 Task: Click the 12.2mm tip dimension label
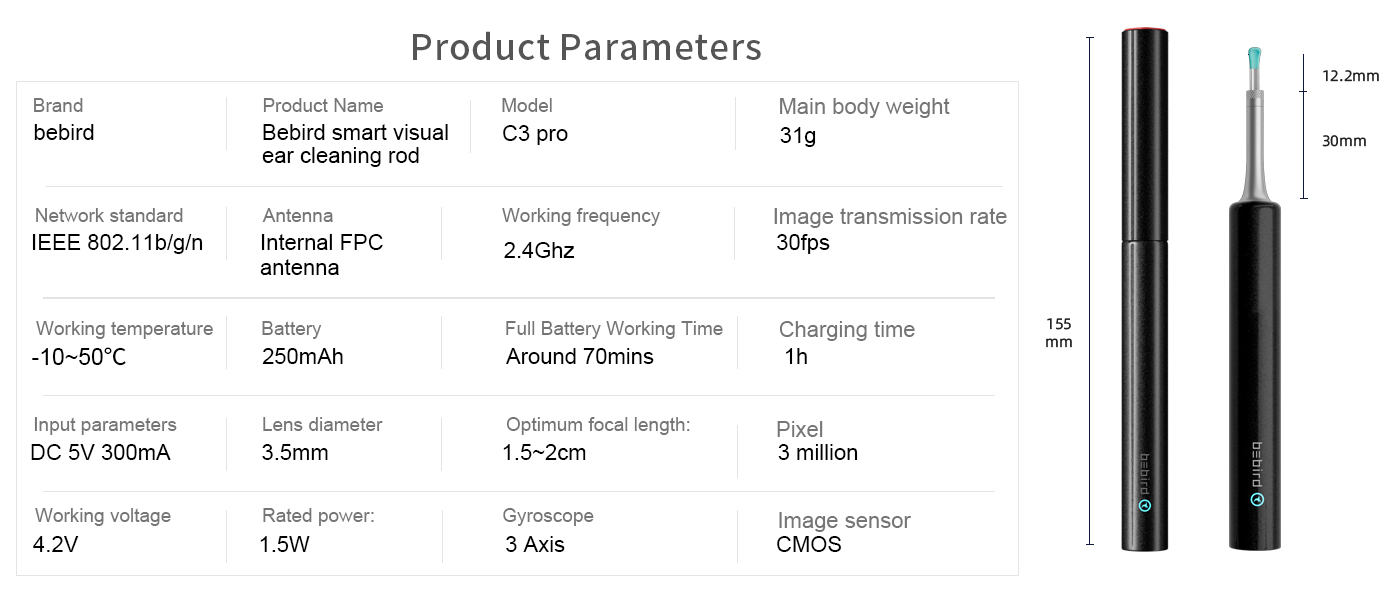(x=1350, y=76)
